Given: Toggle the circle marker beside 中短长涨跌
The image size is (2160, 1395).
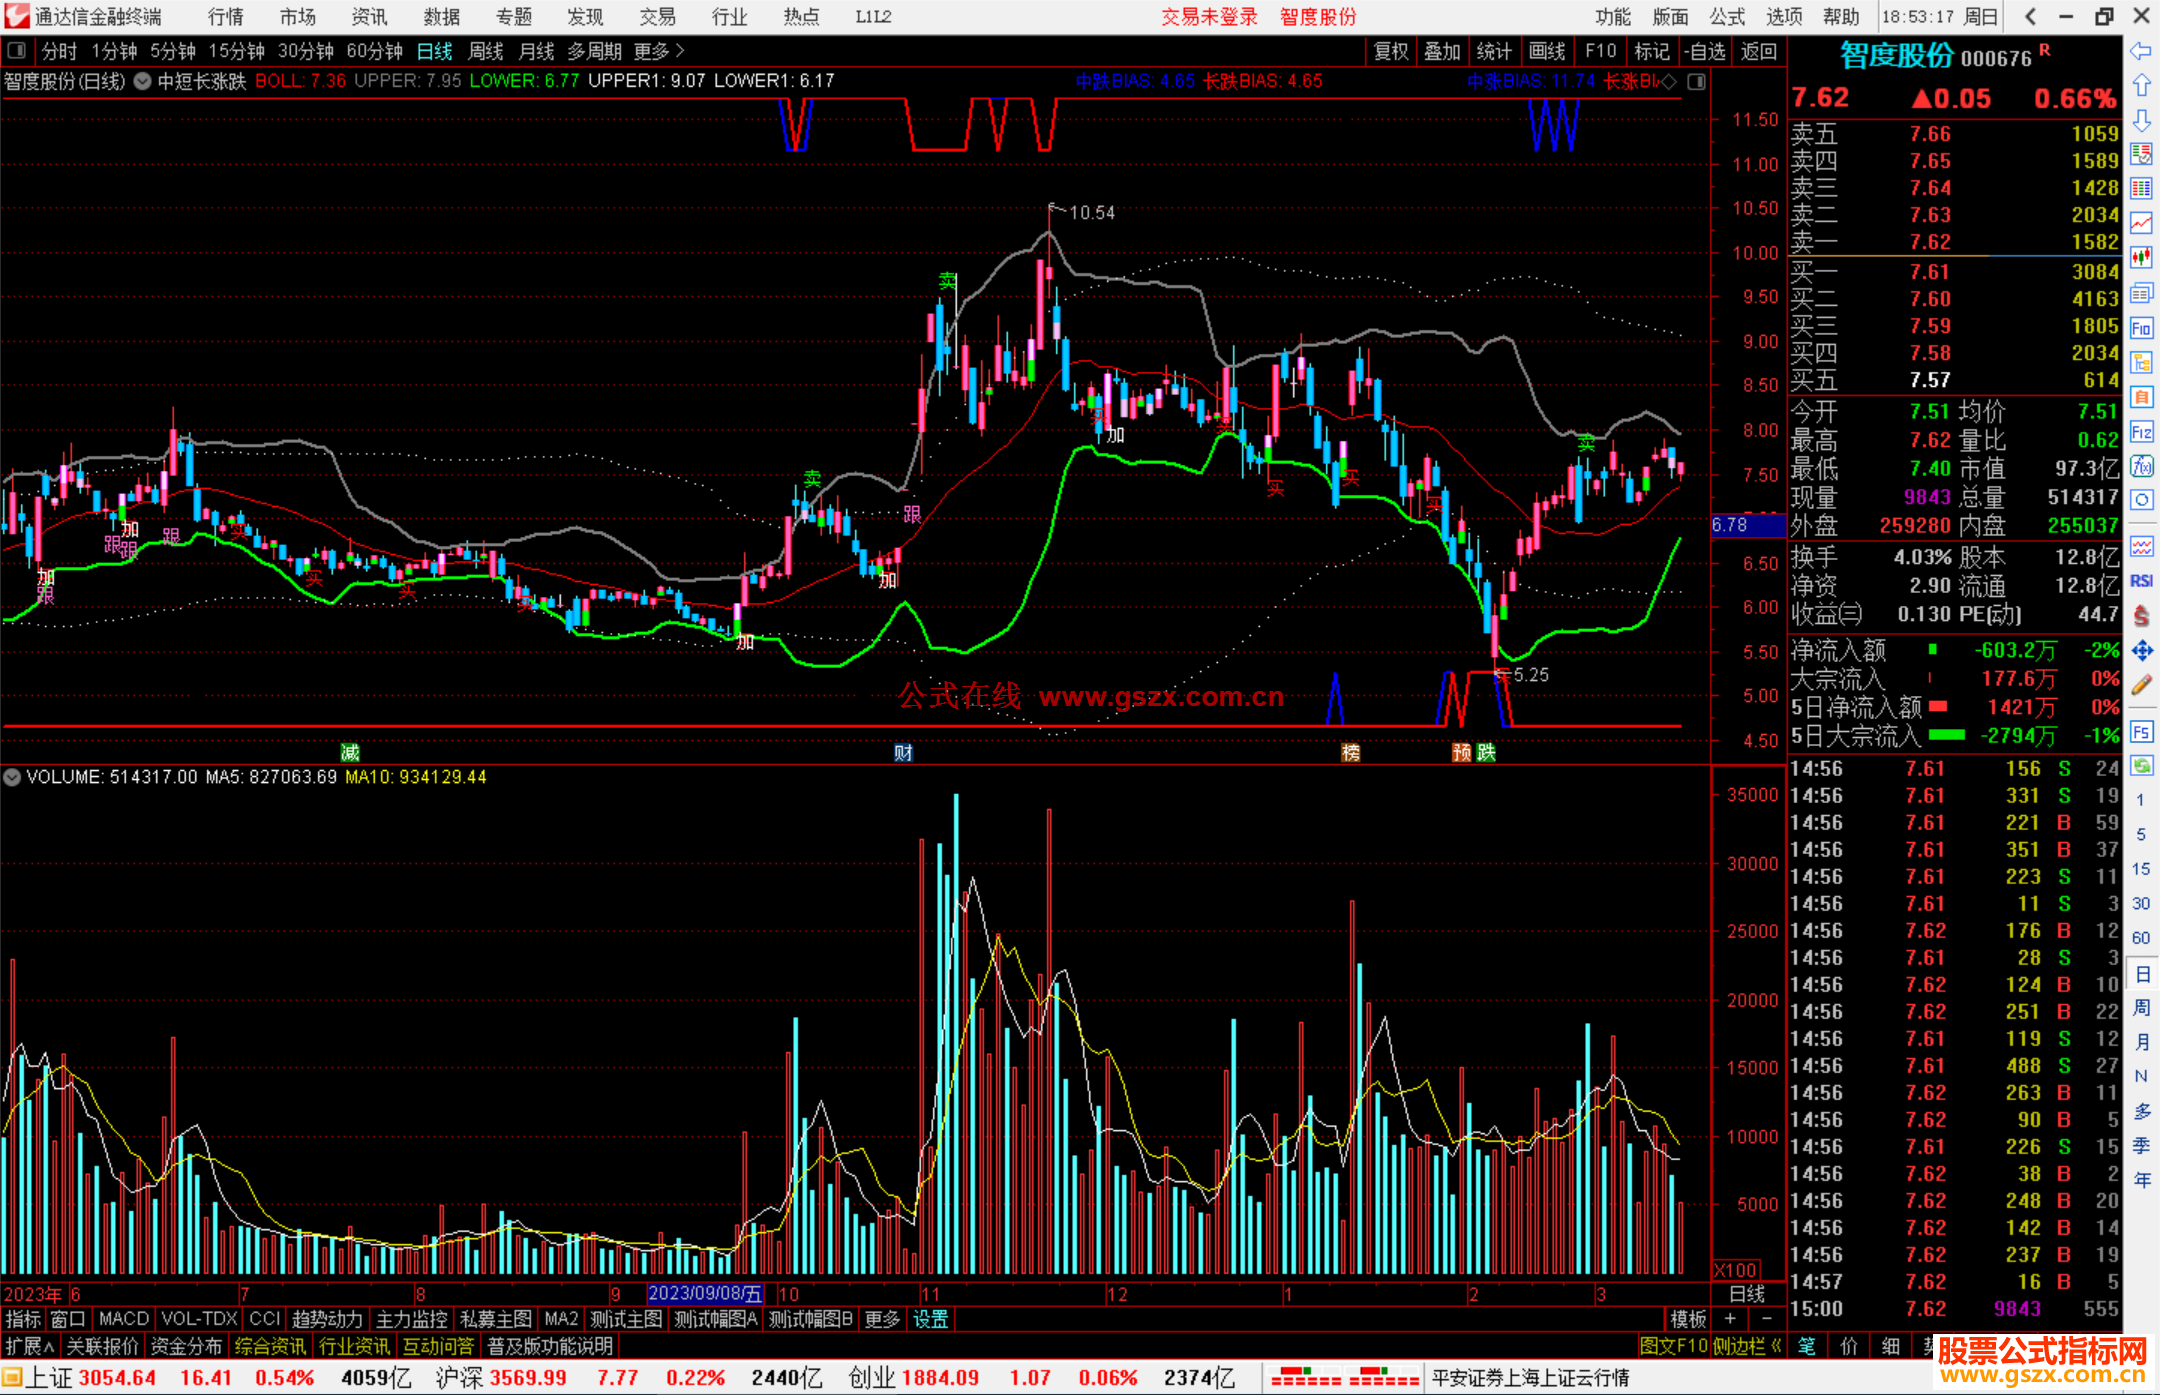Looking at the screenshot, I should tap(143, 81).
